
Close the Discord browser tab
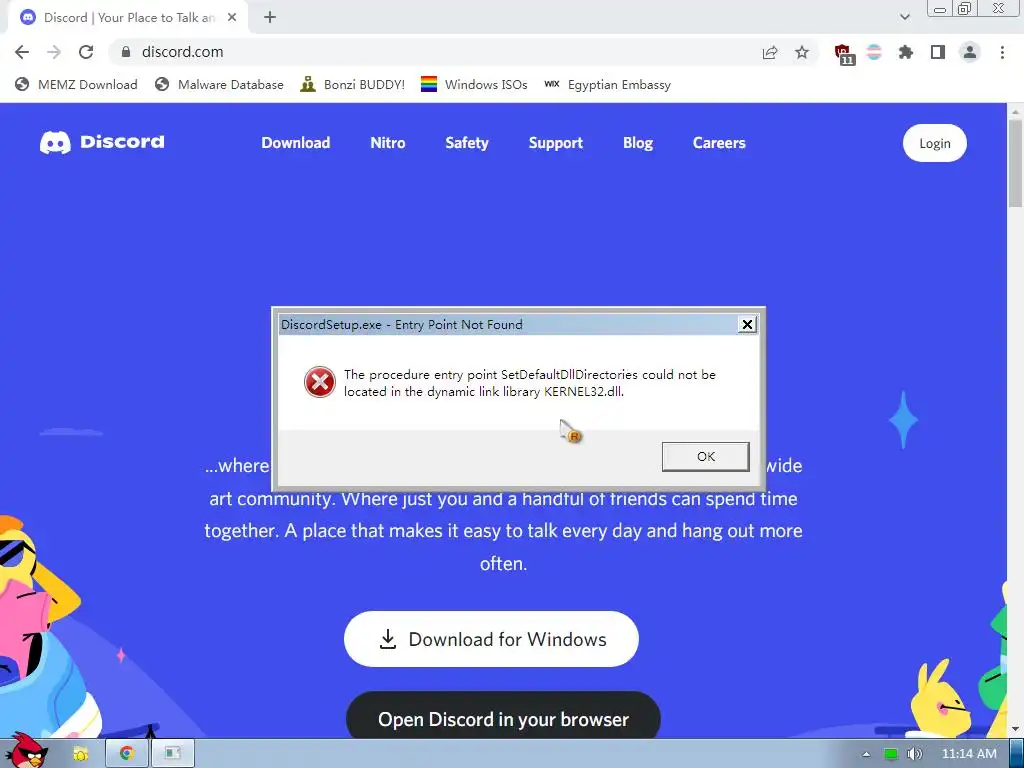232,18
